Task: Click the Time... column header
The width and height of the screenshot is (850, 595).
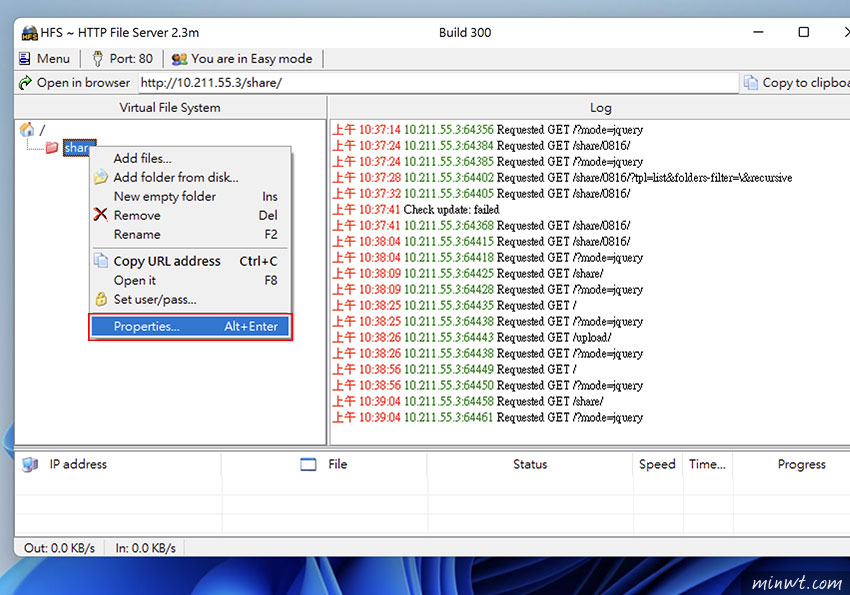Action: pyautogui.click(x=707, y=464)
